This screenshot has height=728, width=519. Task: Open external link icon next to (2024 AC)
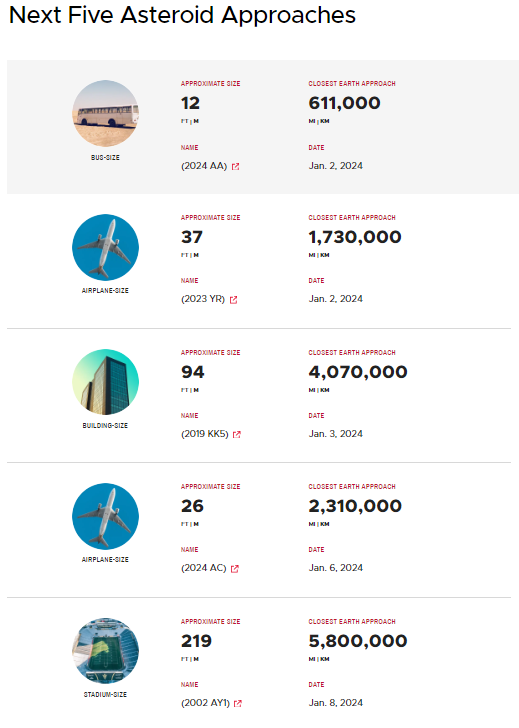pyautogui.click(x=234, y=569)
